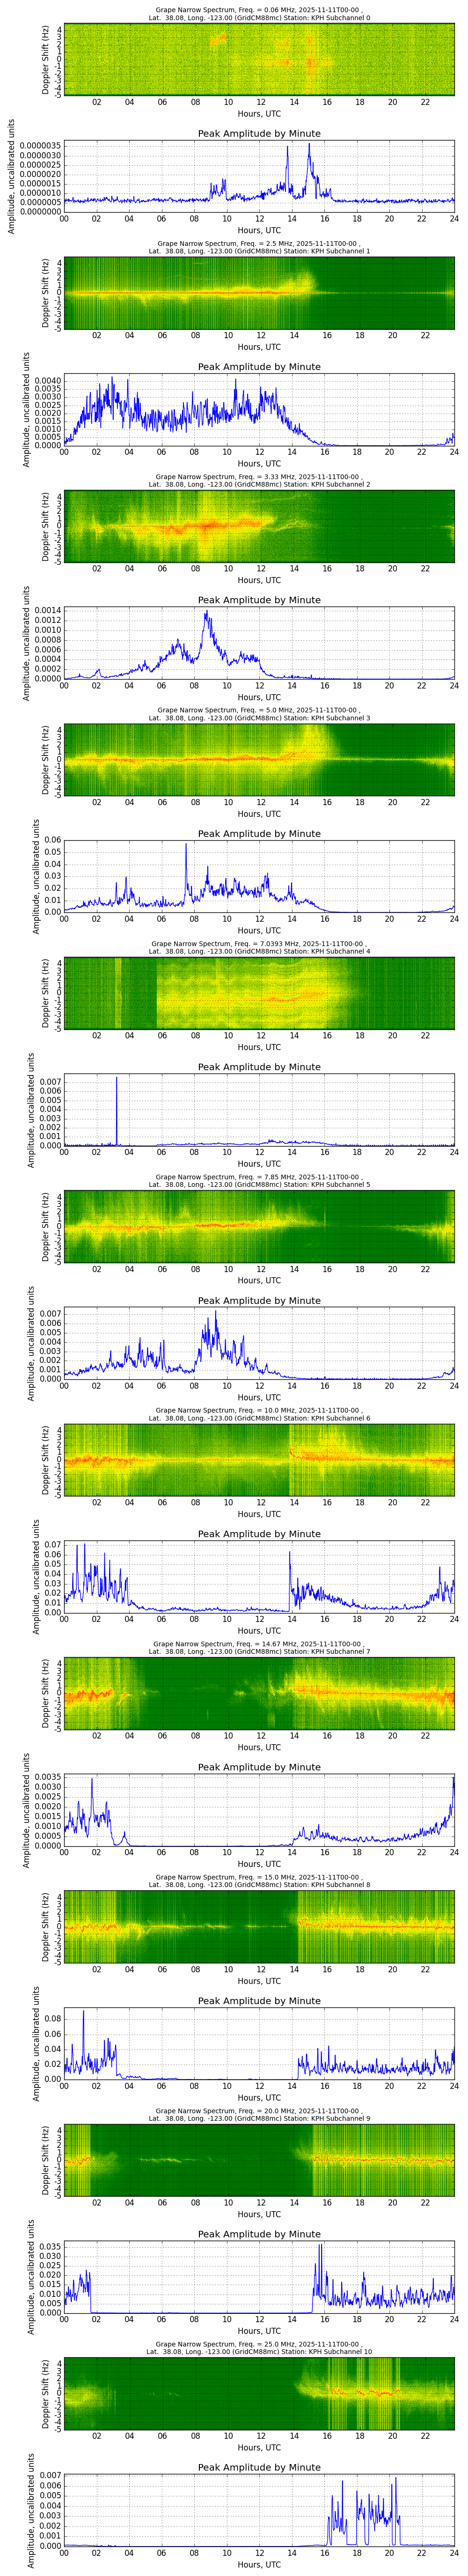Select the 7.85 MHz Doppler spectrogram image
Viewport: 468px width, 2576px height.
point(259,1227)
